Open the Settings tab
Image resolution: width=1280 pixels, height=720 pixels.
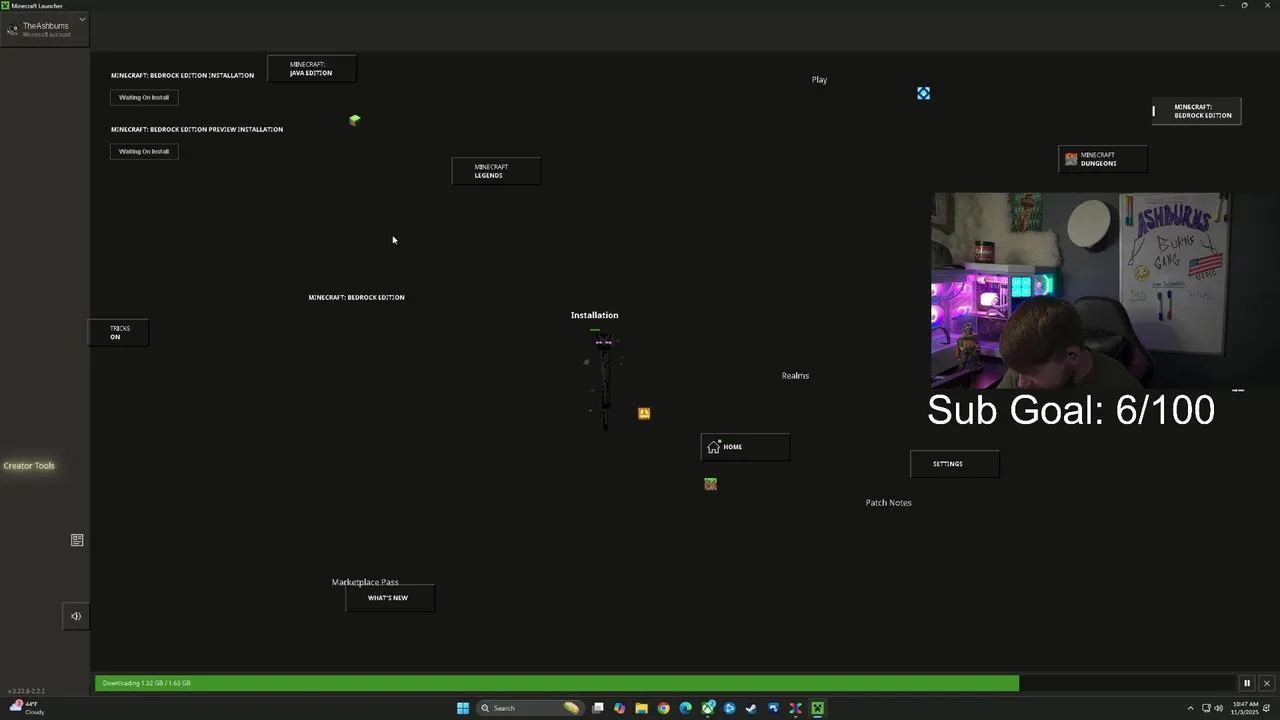pos(954,464)
